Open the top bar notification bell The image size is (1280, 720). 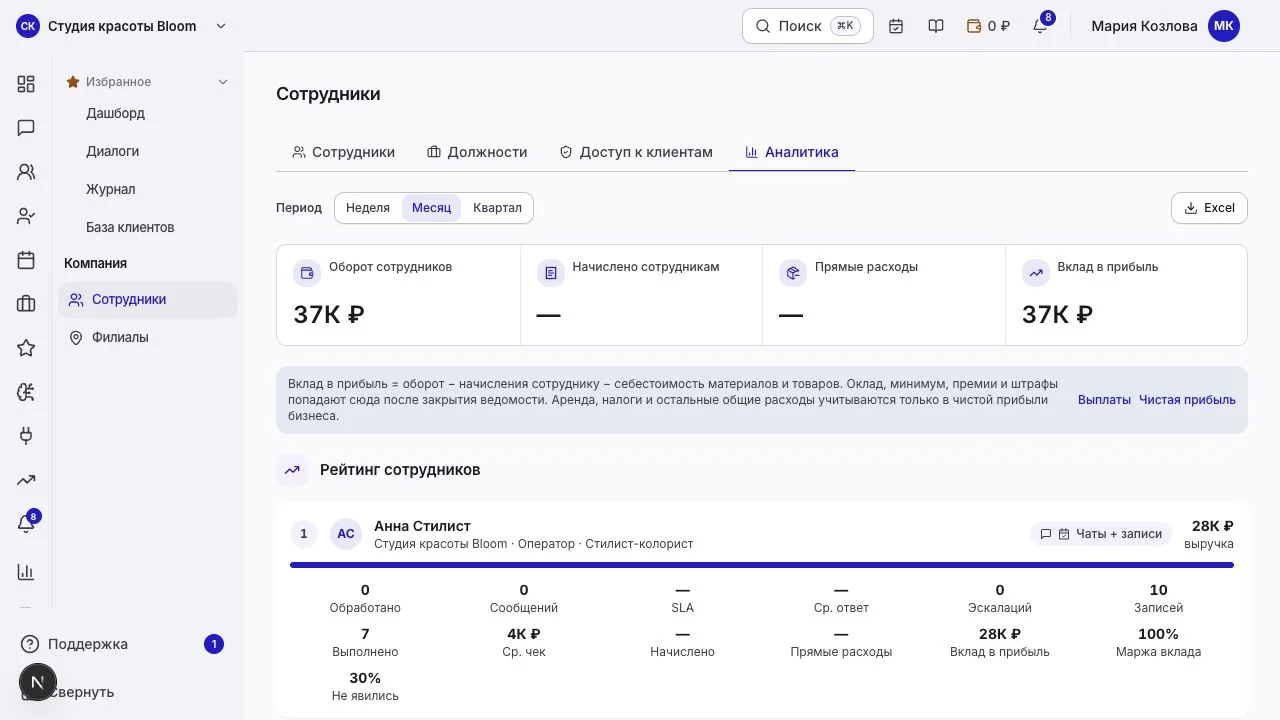[1041, 25]
